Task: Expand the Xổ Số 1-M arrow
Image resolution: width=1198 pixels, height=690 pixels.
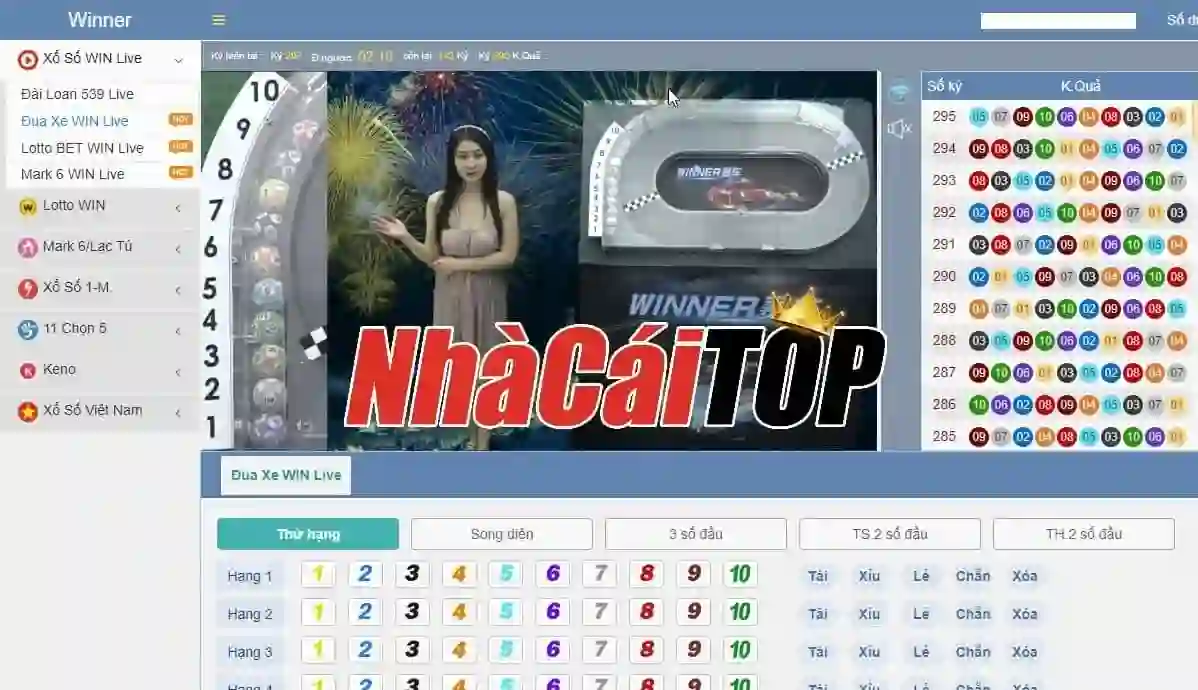Action: pyautogui.click(x=178, y=290)
